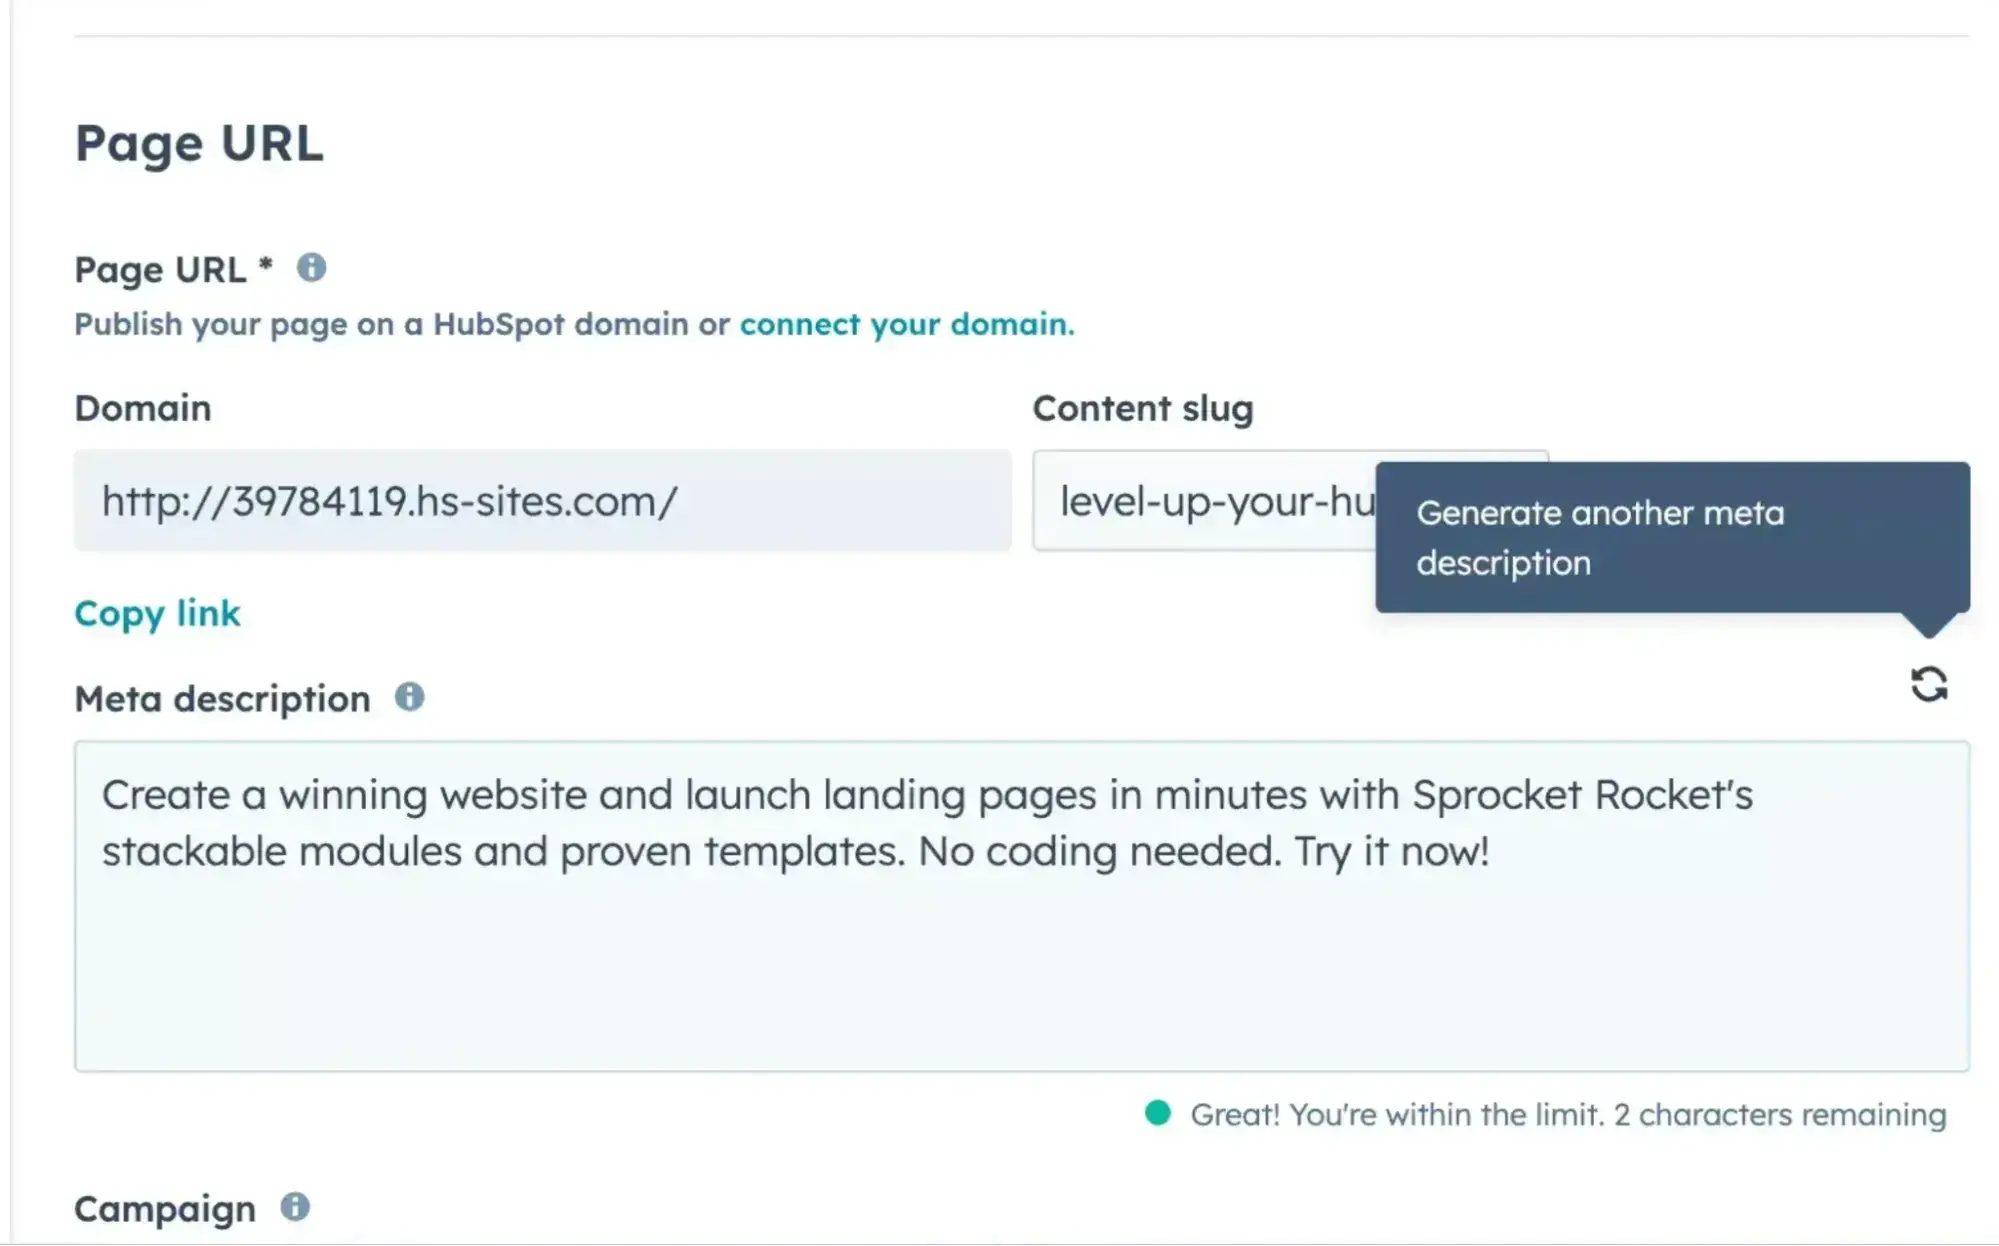Click the Campaign label
This screenshot has width=1999, height=1246.
click(165, 1208)
